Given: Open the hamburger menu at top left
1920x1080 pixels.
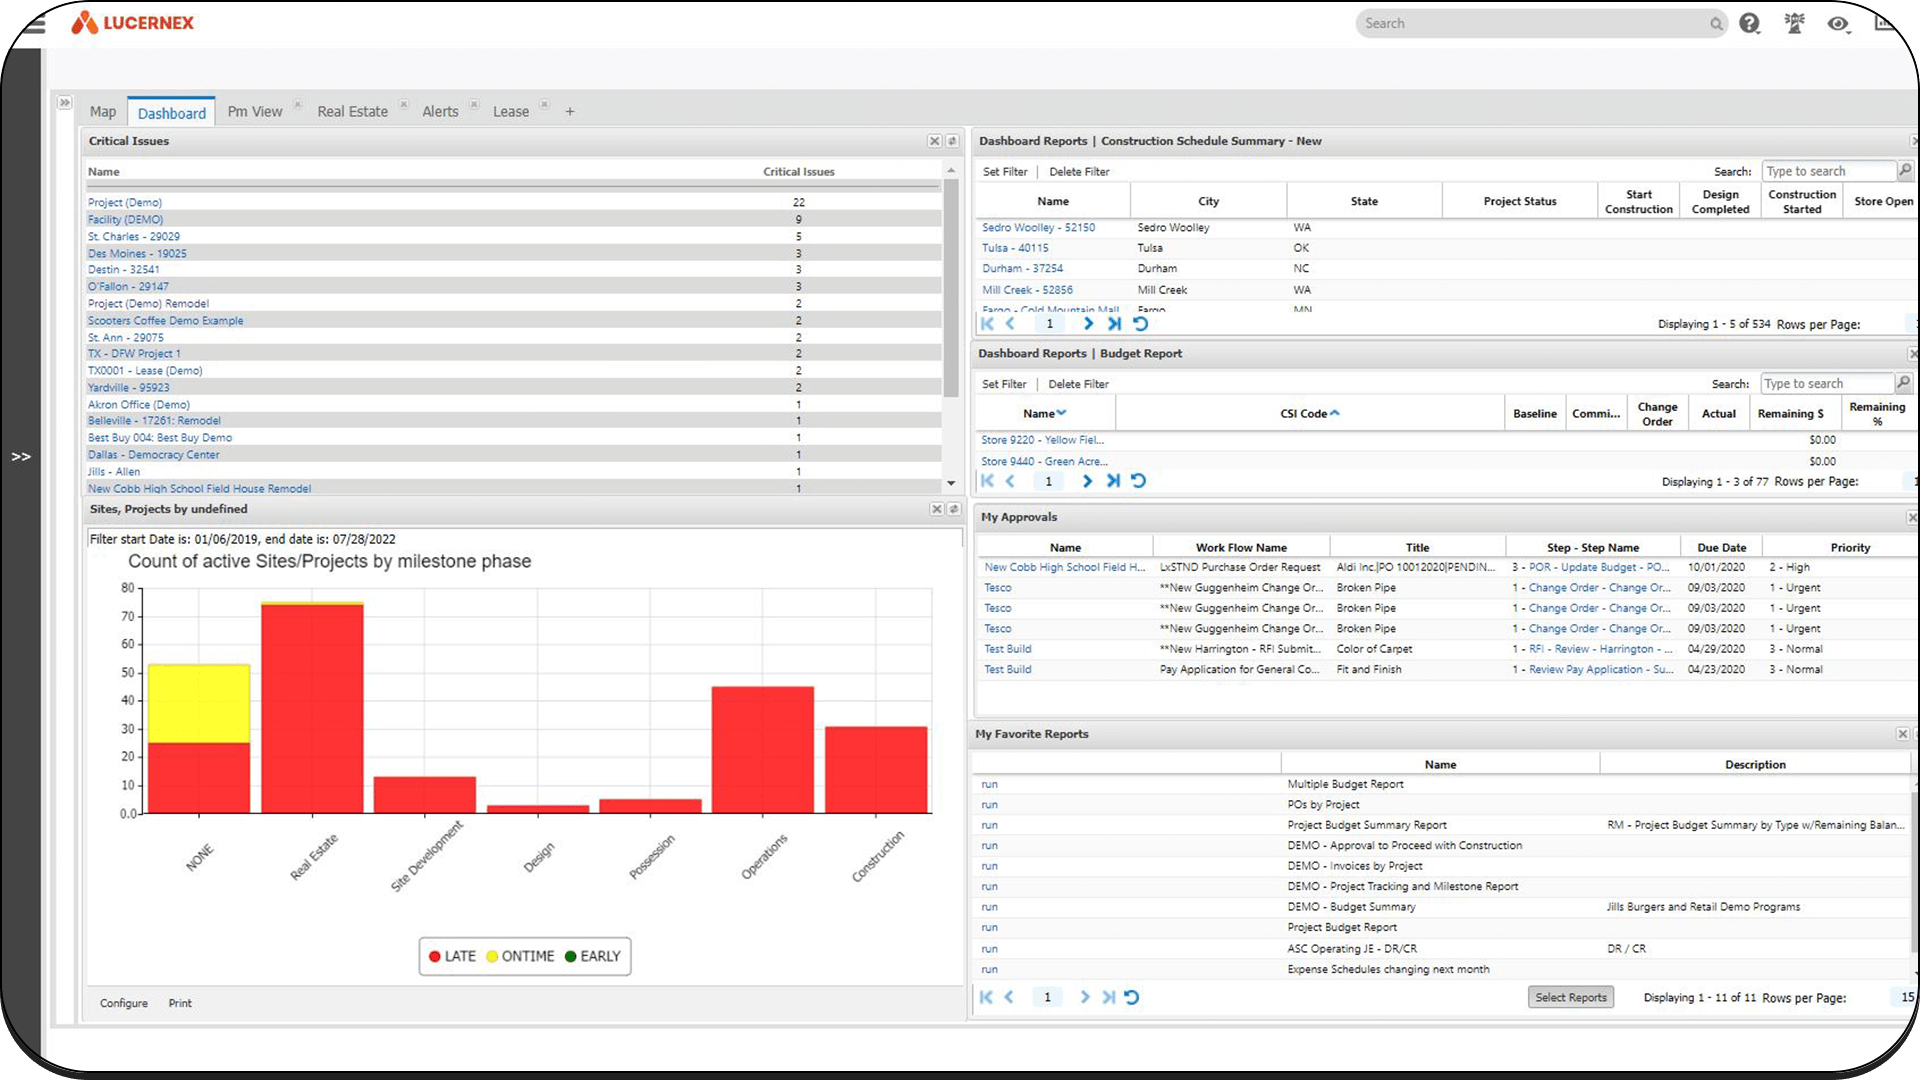Looking at the screenshot, I should [34, 24].
